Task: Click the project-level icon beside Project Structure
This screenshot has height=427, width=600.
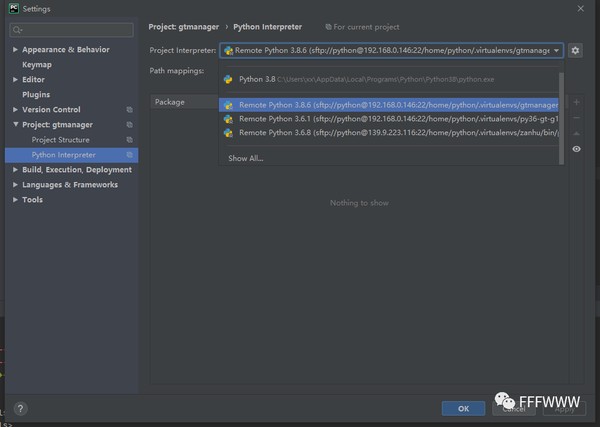Action: pos(130,140)
